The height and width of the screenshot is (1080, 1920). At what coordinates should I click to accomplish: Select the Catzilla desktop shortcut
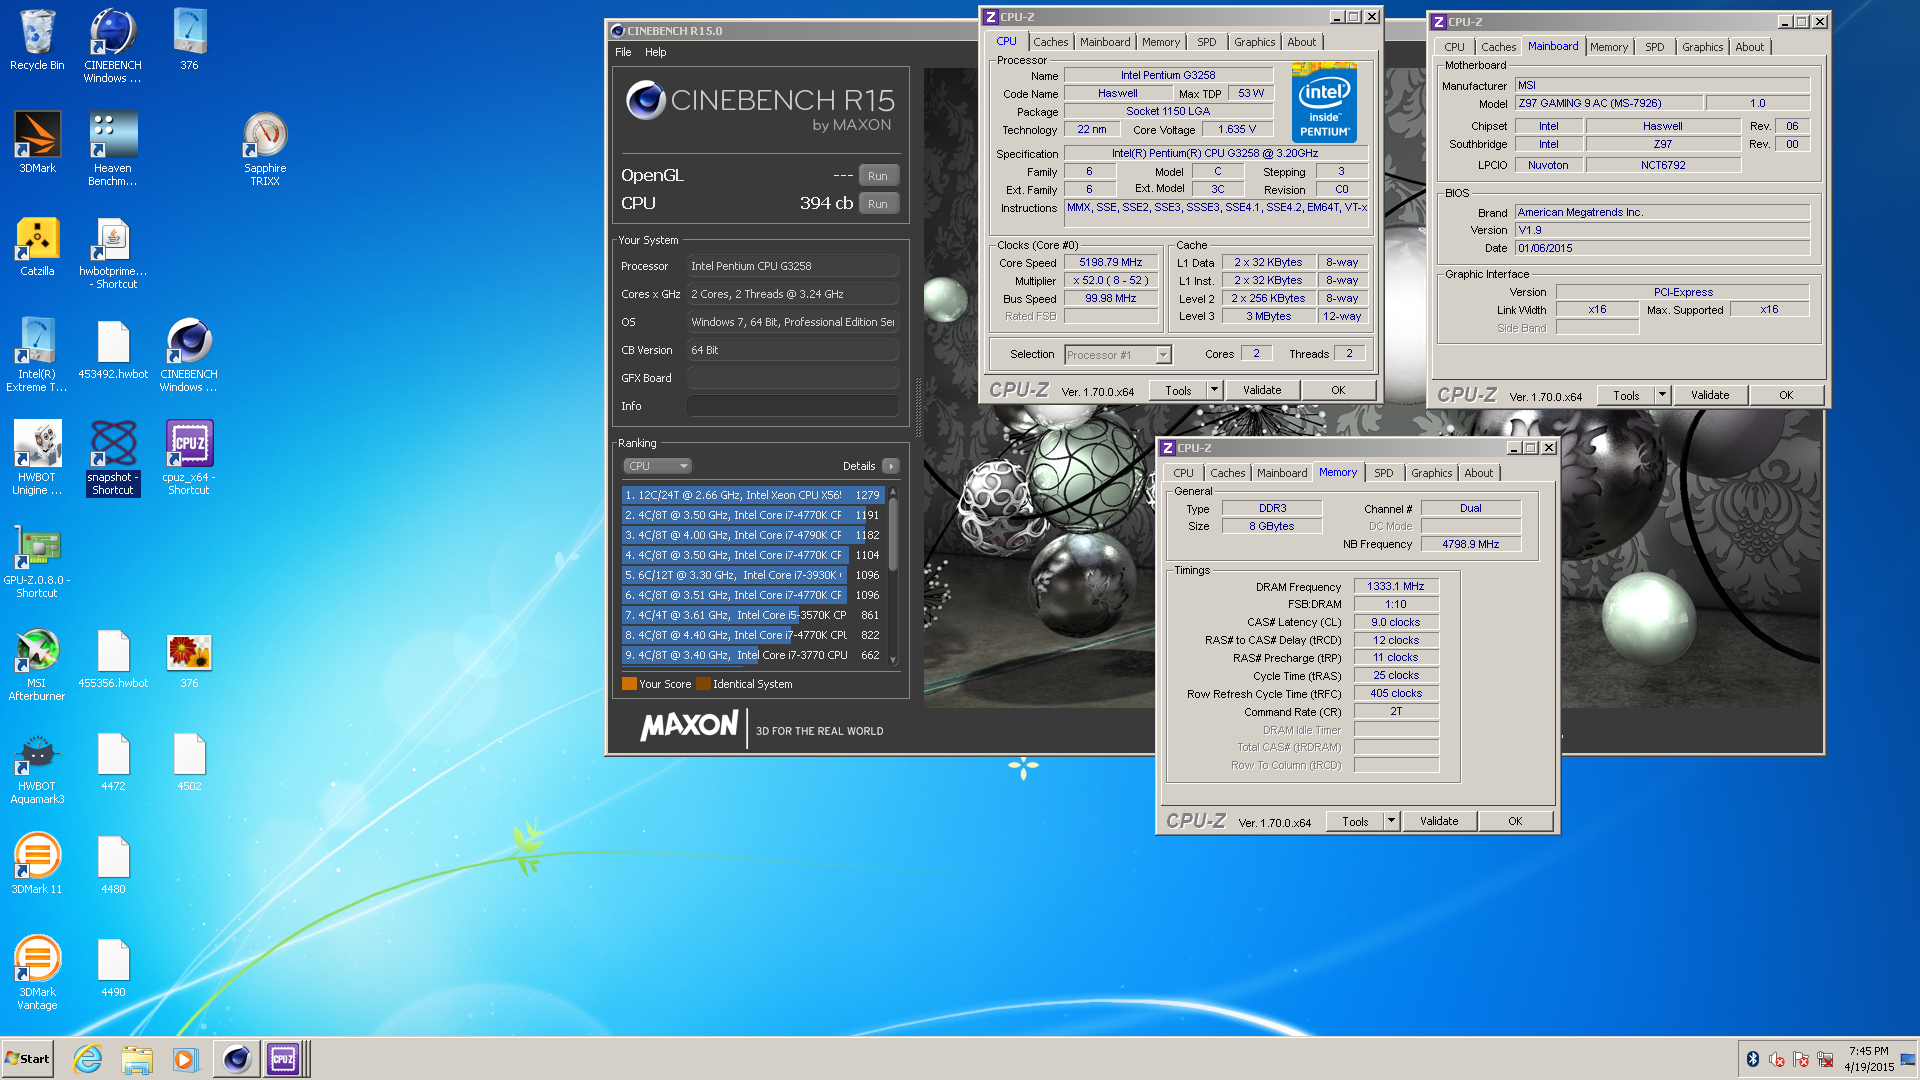point(37,246)
